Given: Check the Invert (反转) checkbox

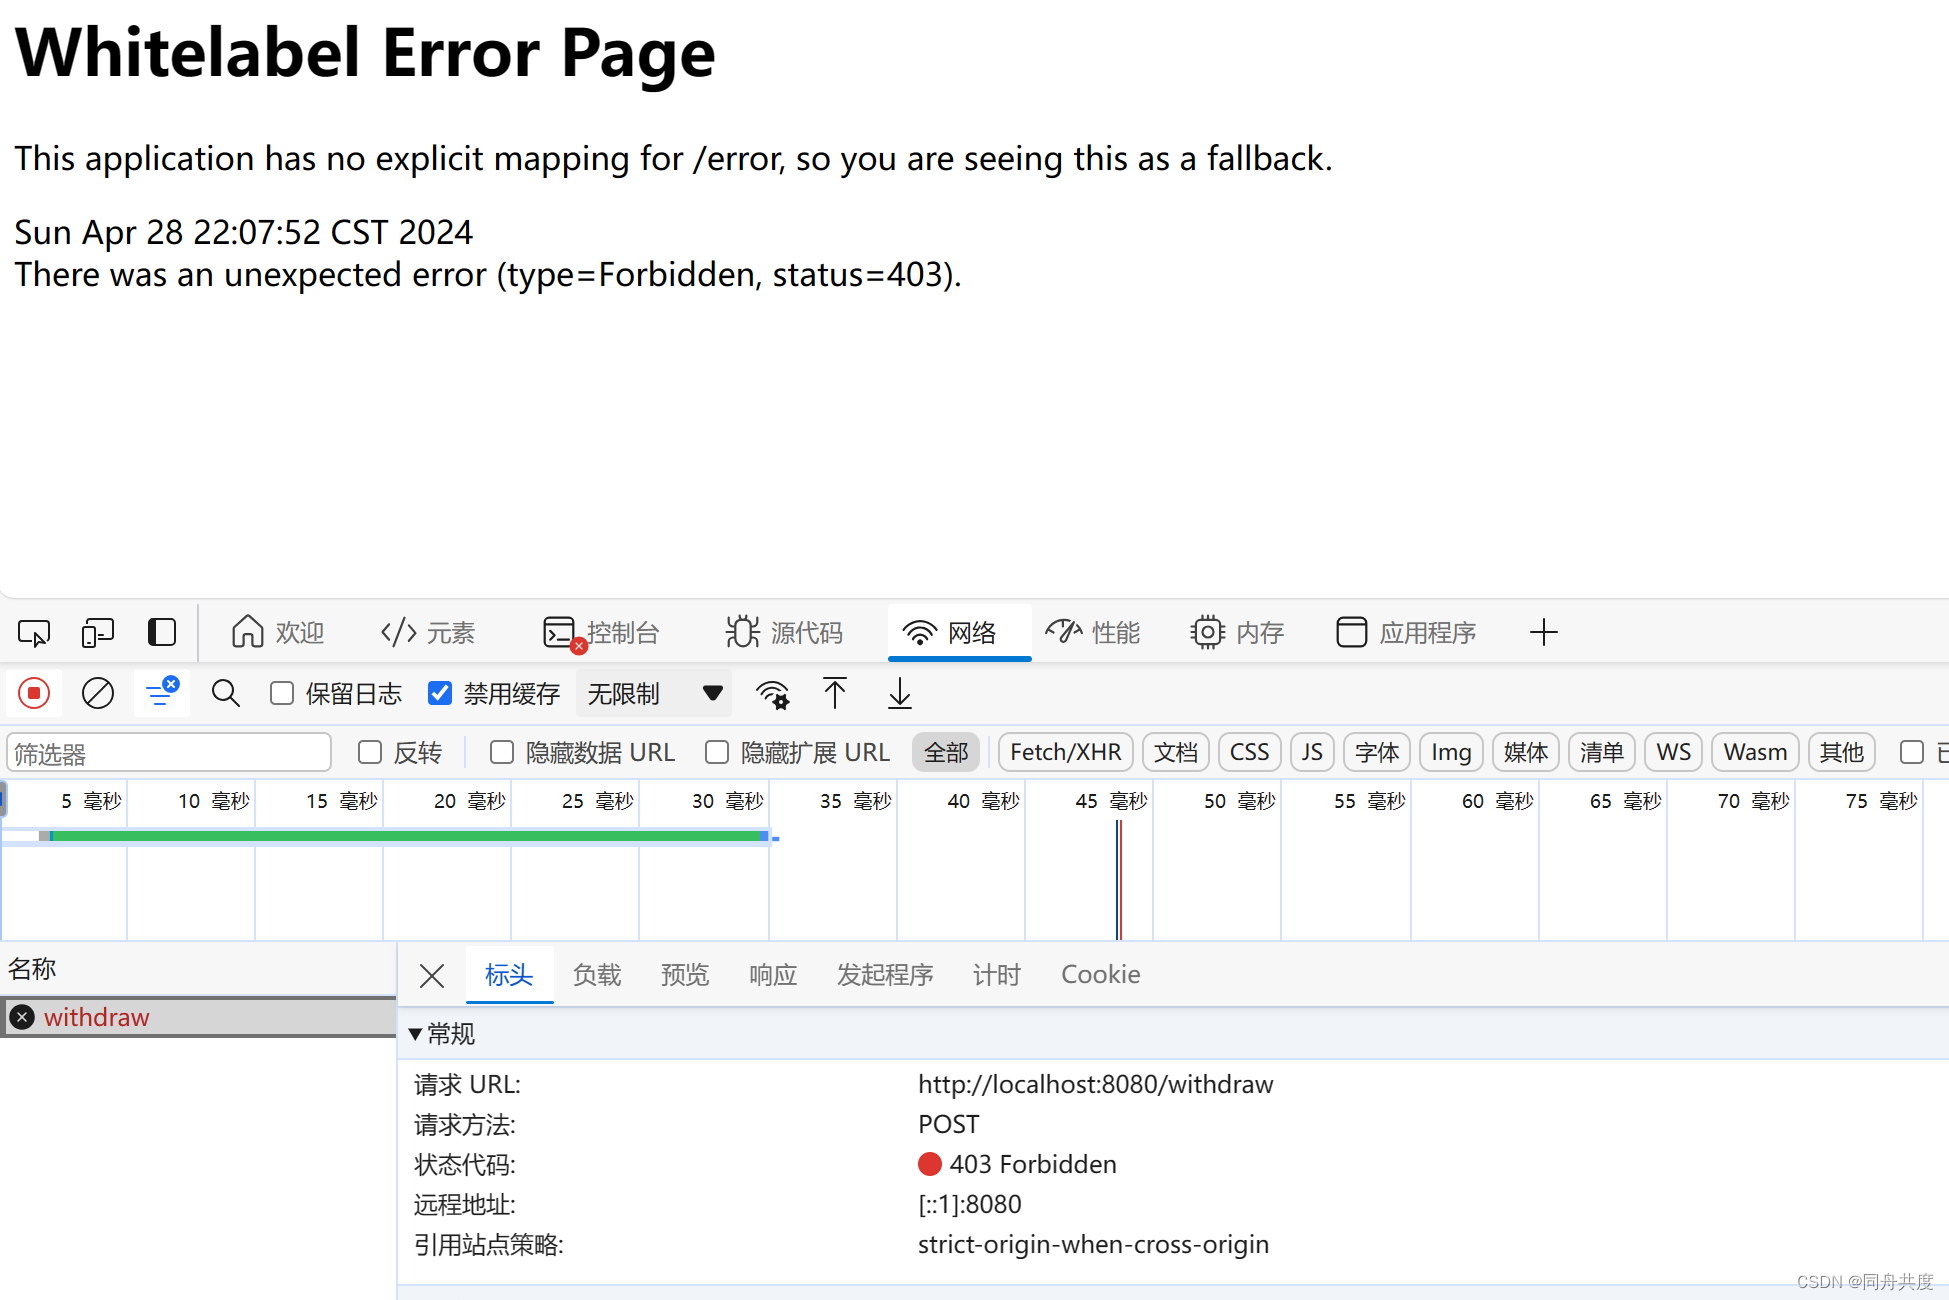Looking at the screenshot, I should (x=370, y=752).
